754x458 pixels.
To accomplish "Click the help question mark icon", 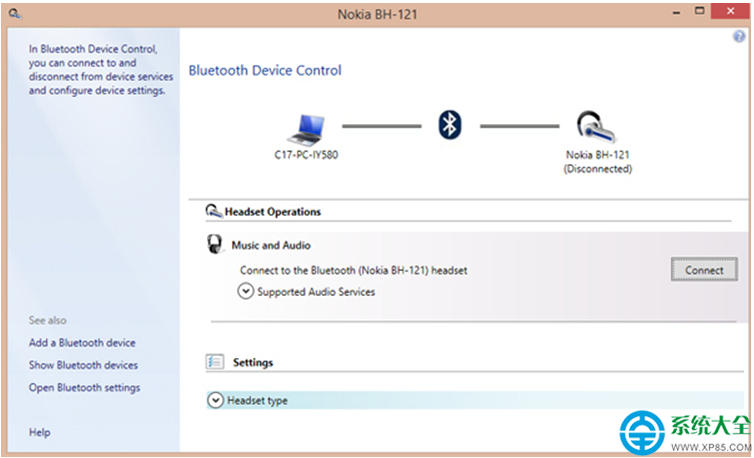I will (739, 36).
